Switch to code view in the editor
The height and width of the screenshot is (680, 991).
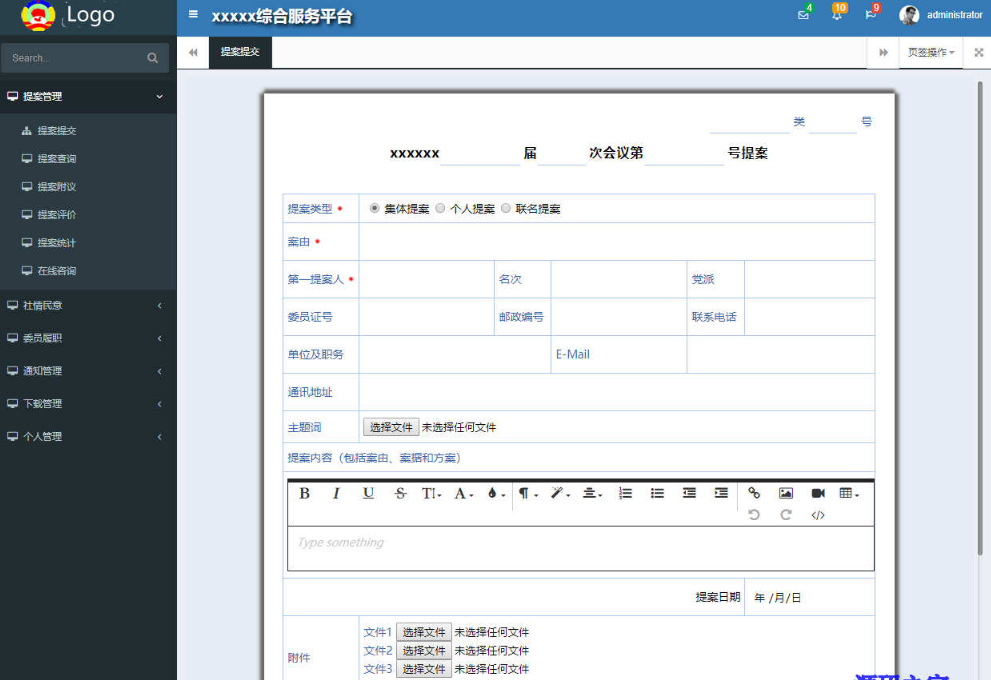[817, 515]
